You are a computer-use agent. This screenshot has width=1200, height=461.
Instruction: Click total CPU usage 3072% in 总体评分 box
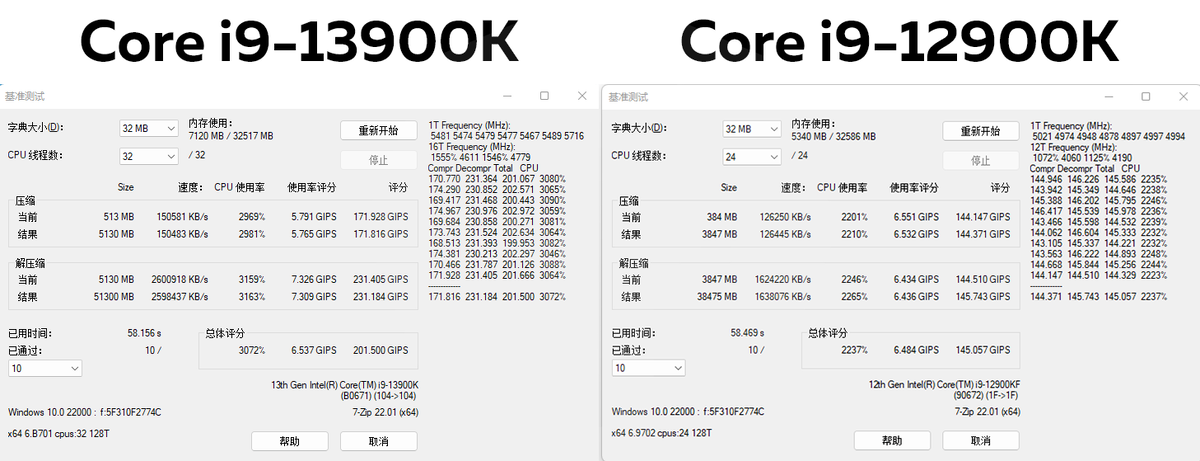tap(251, 350)
